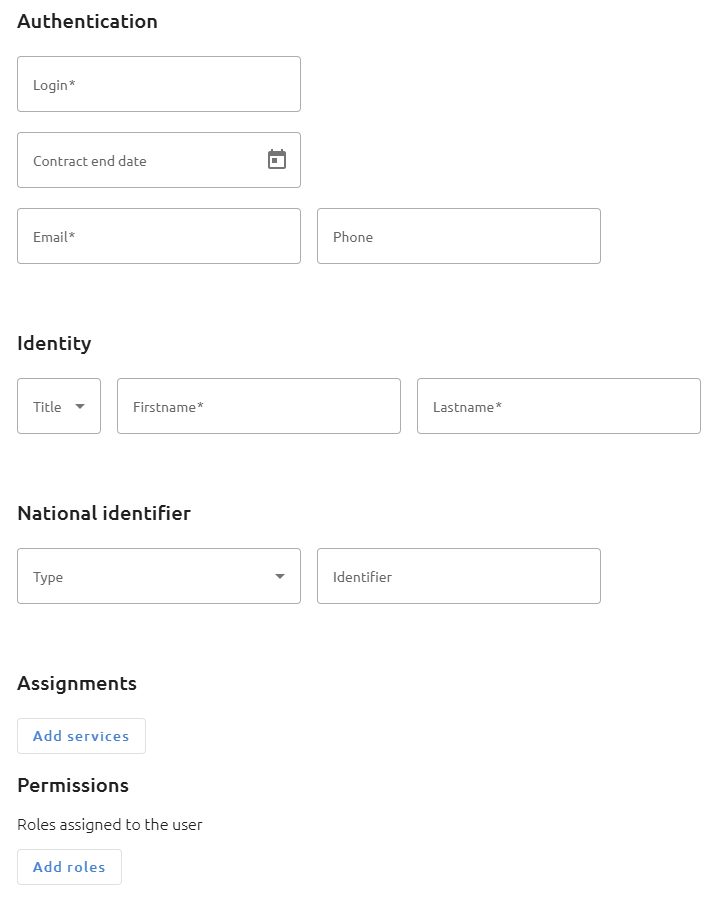This screenshot has width=719, height=898.
Task: Focus the Contract end date field
Action: point(159,160)
